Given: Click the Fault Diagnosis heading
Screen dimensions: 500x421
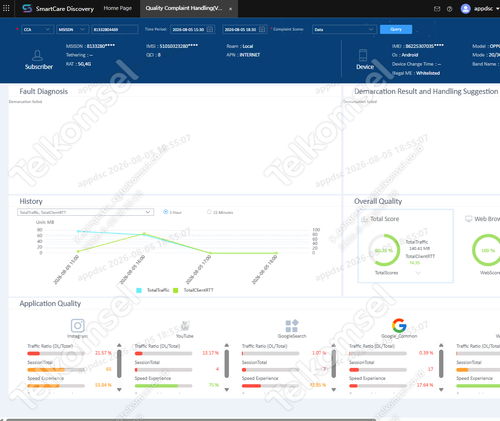Looking at the screenshot, I should [44, 91].
